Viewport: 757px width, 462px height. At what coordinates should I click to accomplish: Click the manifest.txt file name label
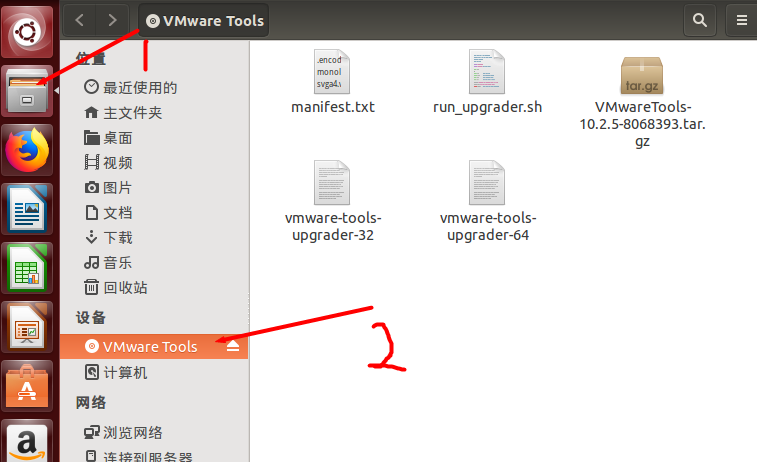tap(333, 107)
